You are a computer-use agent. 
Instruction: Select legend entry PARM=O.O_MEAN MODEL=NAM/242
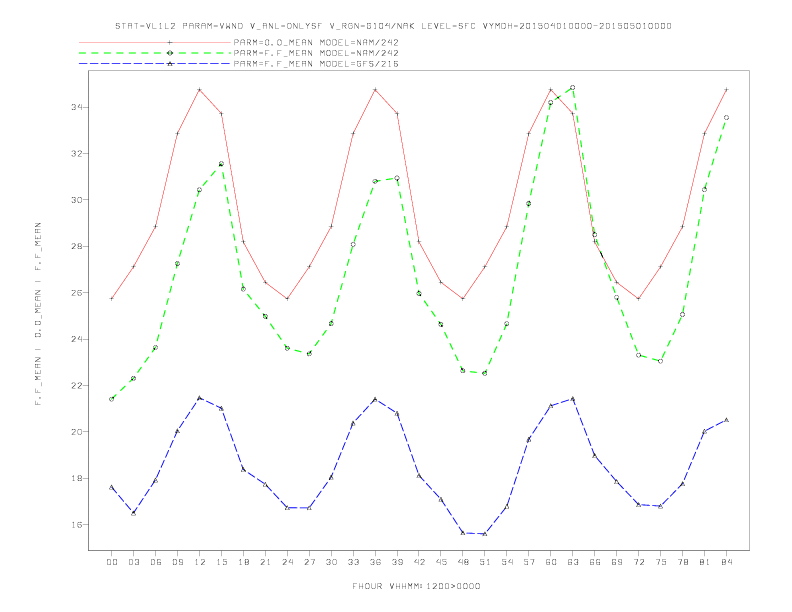[316, 42]
